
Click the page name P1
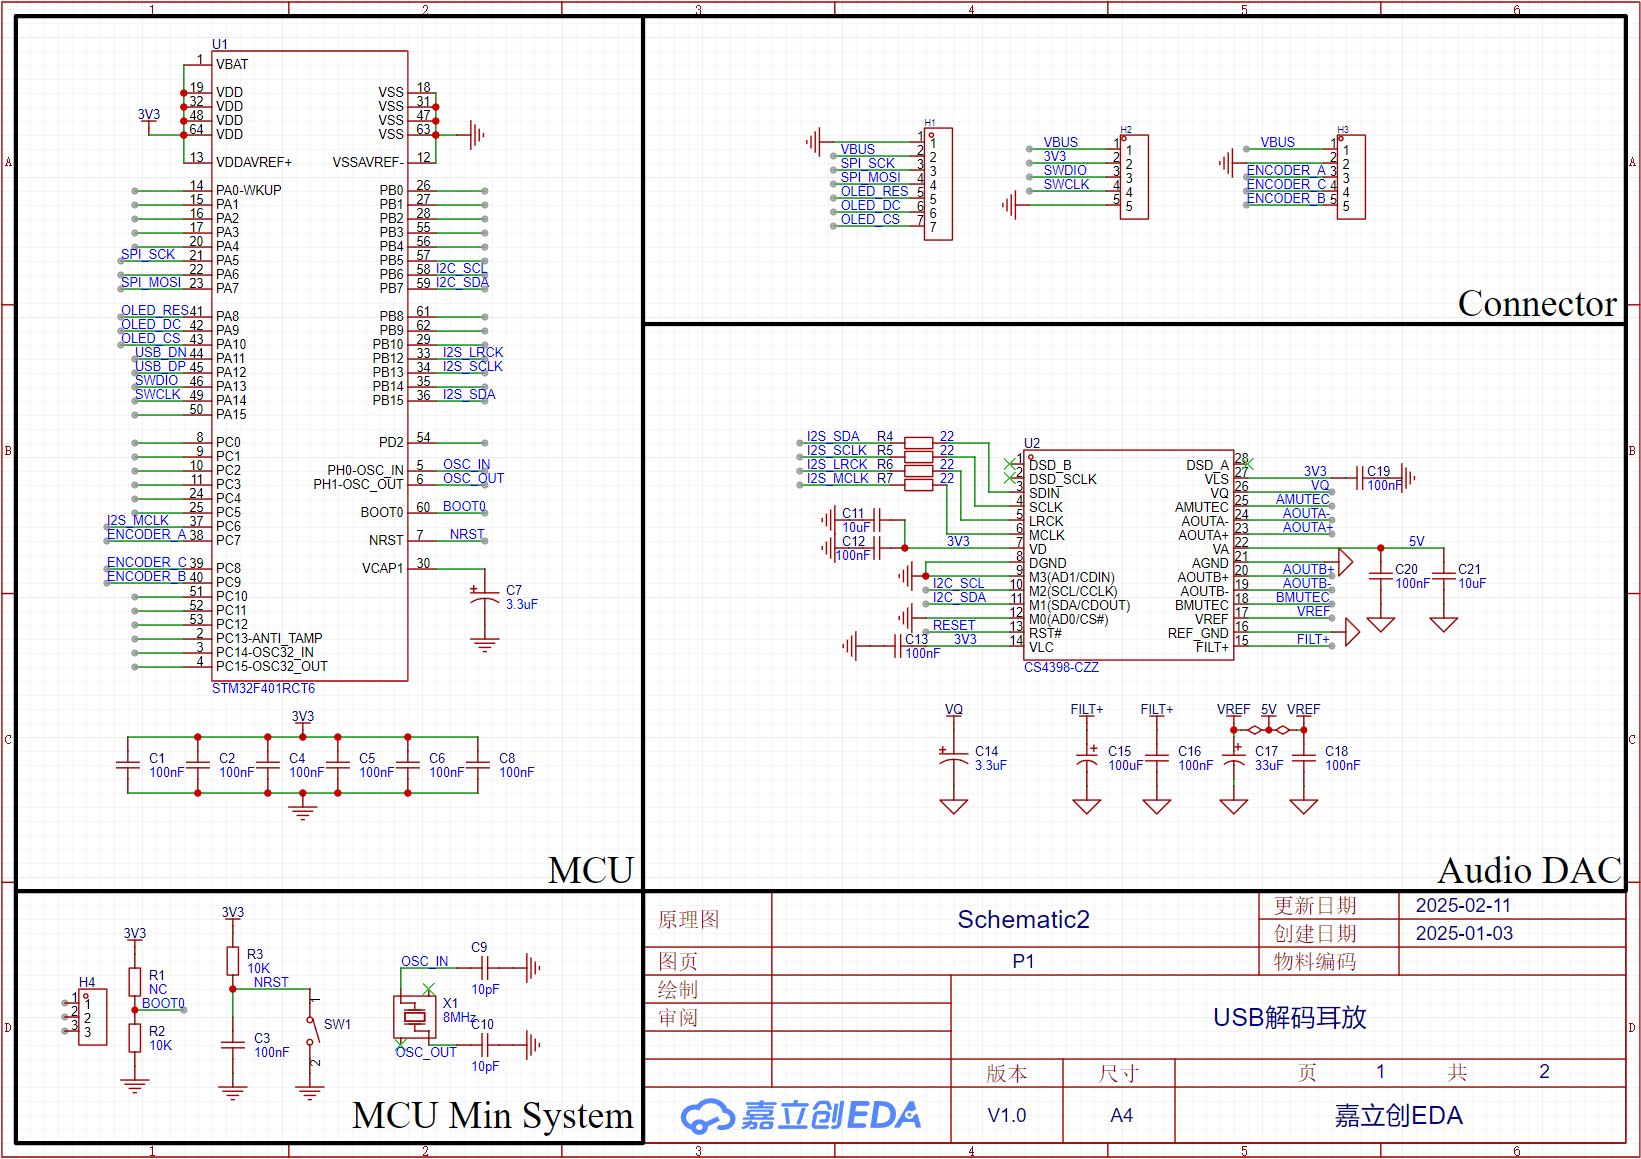pyautogui.click(x=1023, y=961)
